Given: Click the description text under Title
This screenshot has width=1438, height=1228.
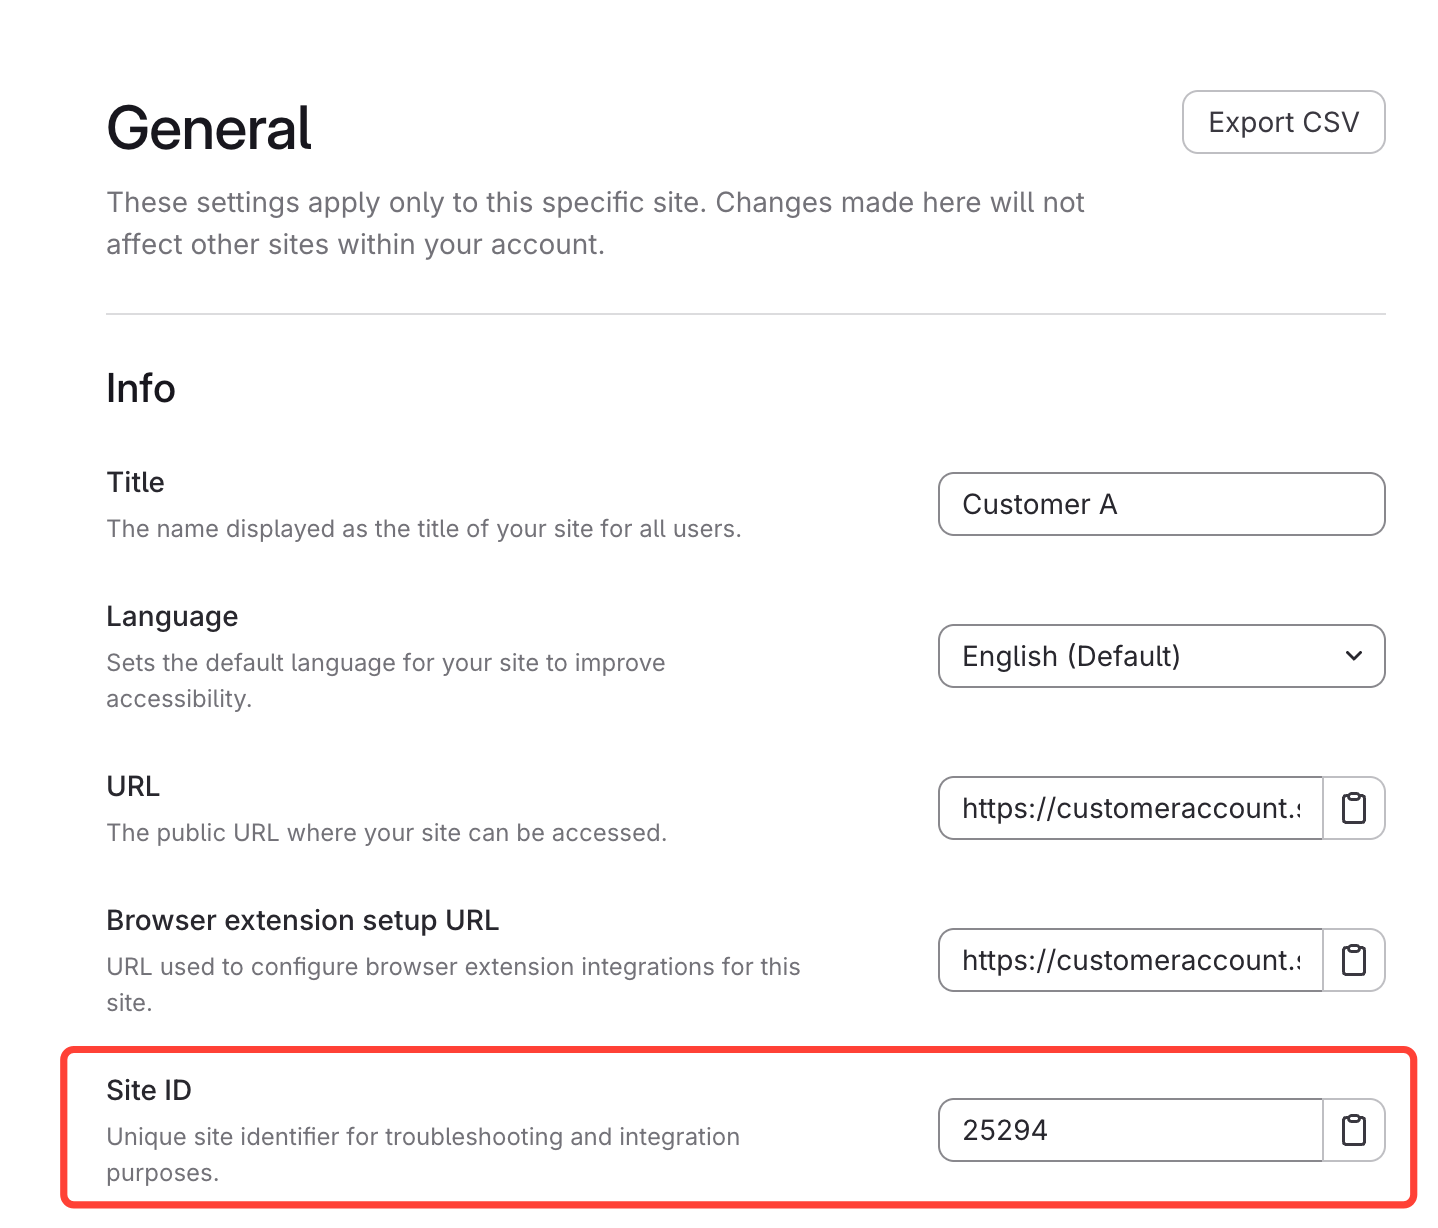Looking at the screenshot, I should tap(424, 529).
